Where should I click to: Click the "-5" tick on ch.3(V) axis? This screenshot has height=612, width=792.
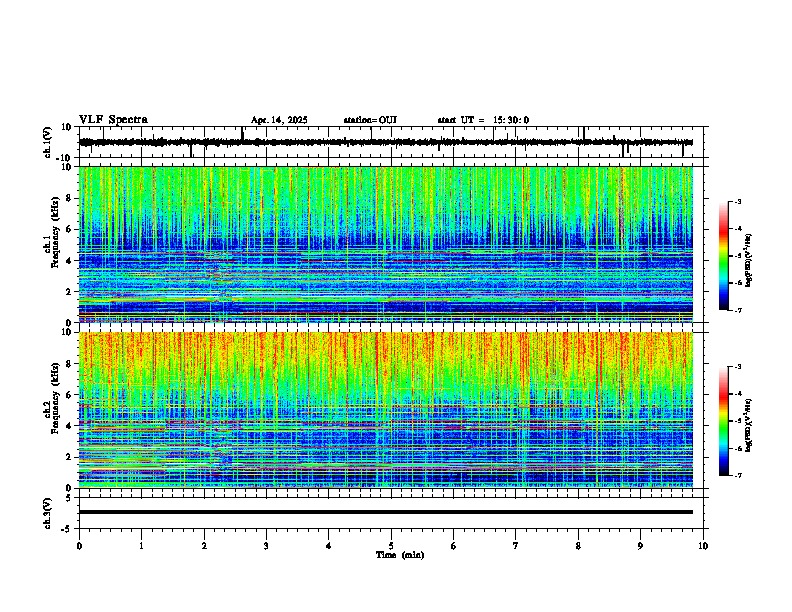click(x=67, y=529)
